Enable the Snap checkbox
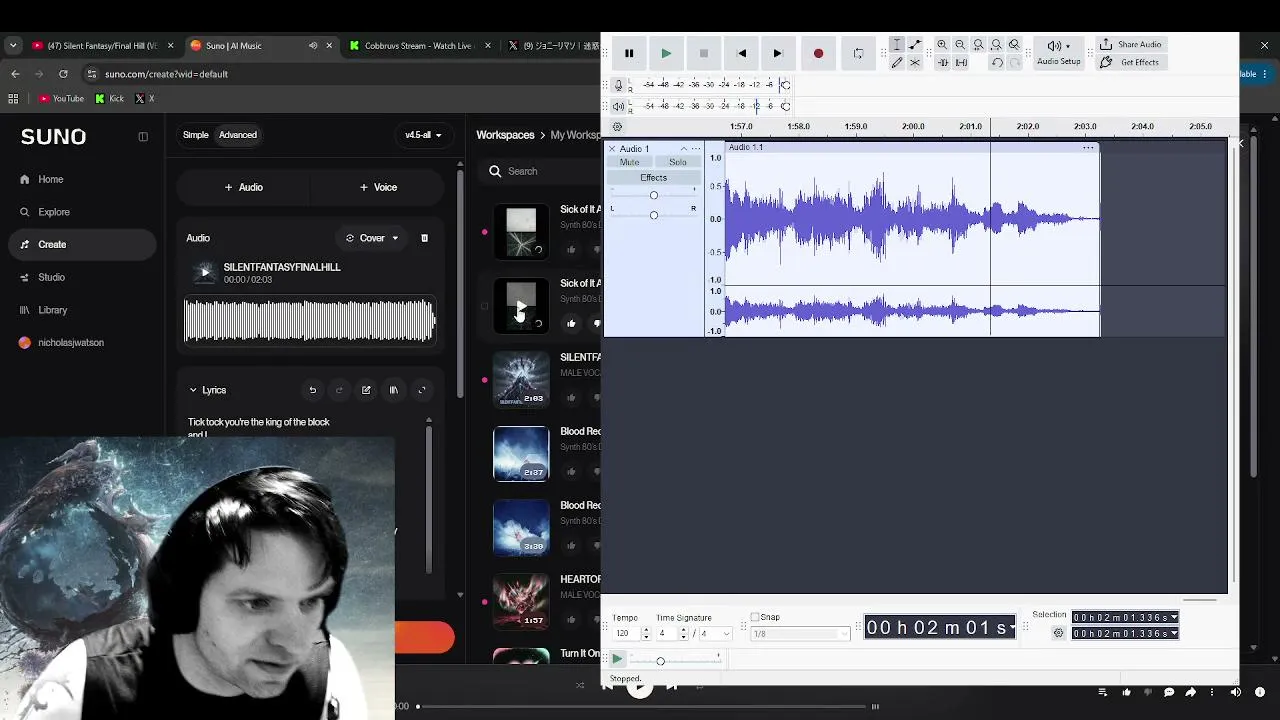This screenshot has width=1280, height=720. point(755,617)
